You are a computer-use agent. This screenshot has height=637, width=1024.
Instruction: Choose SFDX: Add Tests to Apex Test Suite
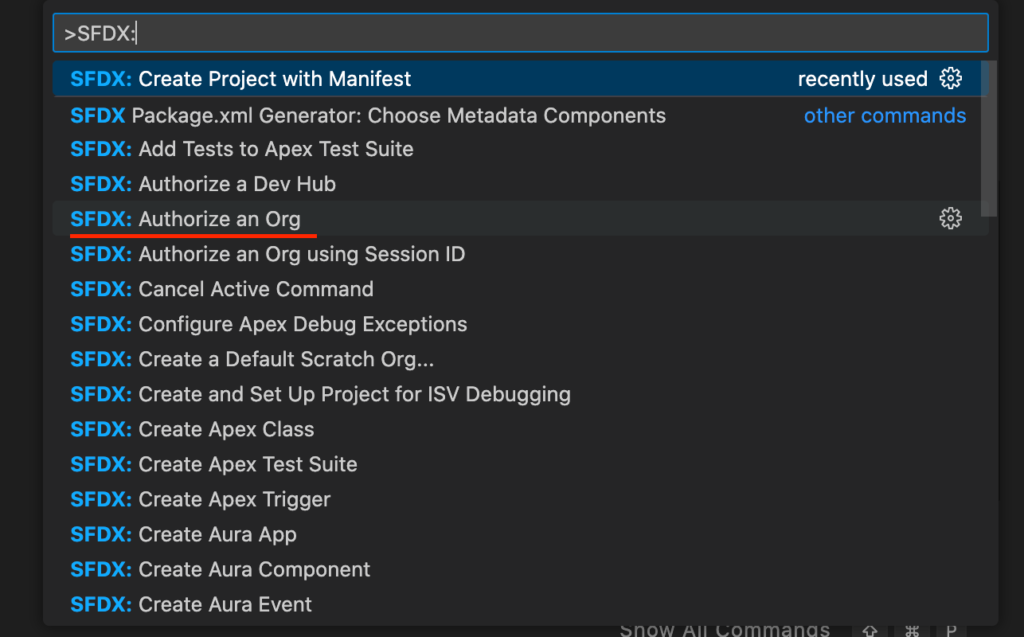click(x=241, y=149)
